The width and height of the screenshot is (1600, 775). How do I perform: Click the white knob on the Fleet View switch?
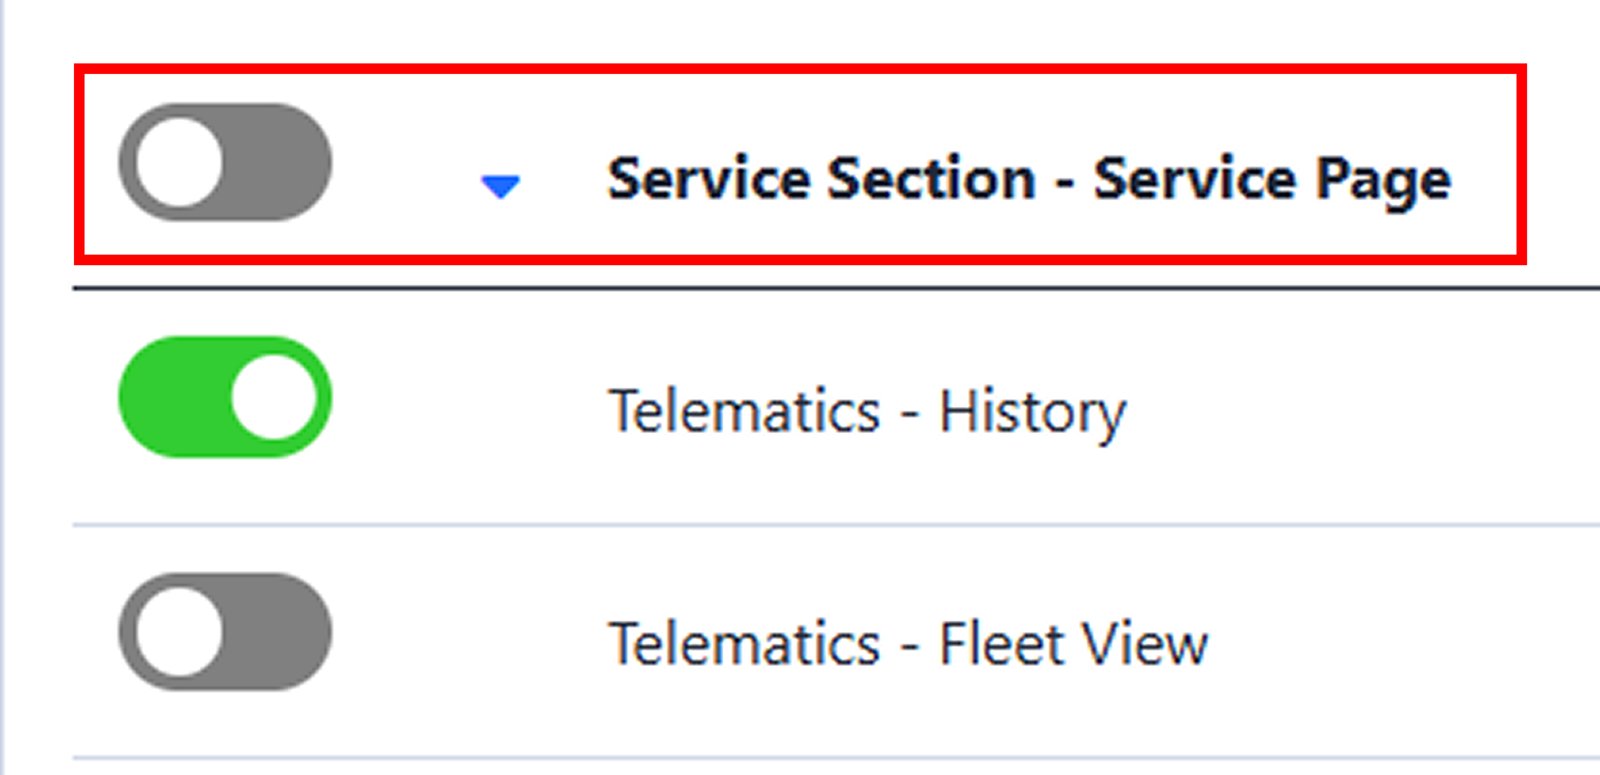179,632
